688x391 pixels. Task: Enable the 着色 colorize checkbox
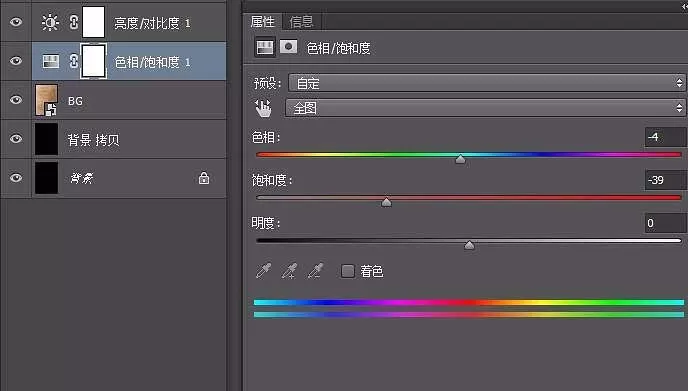click(348, 271)
